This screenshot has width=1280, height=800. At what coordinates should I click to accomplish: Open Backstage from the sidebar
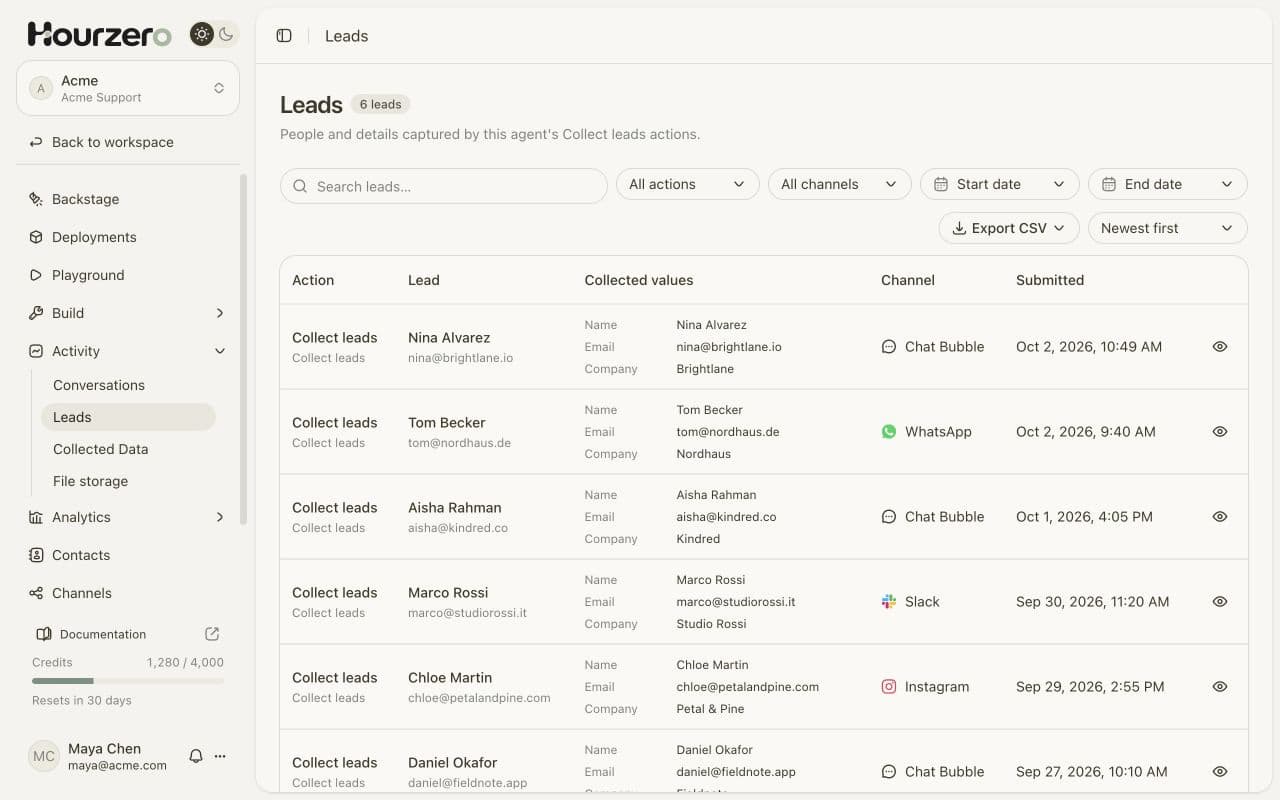point(128,199)
